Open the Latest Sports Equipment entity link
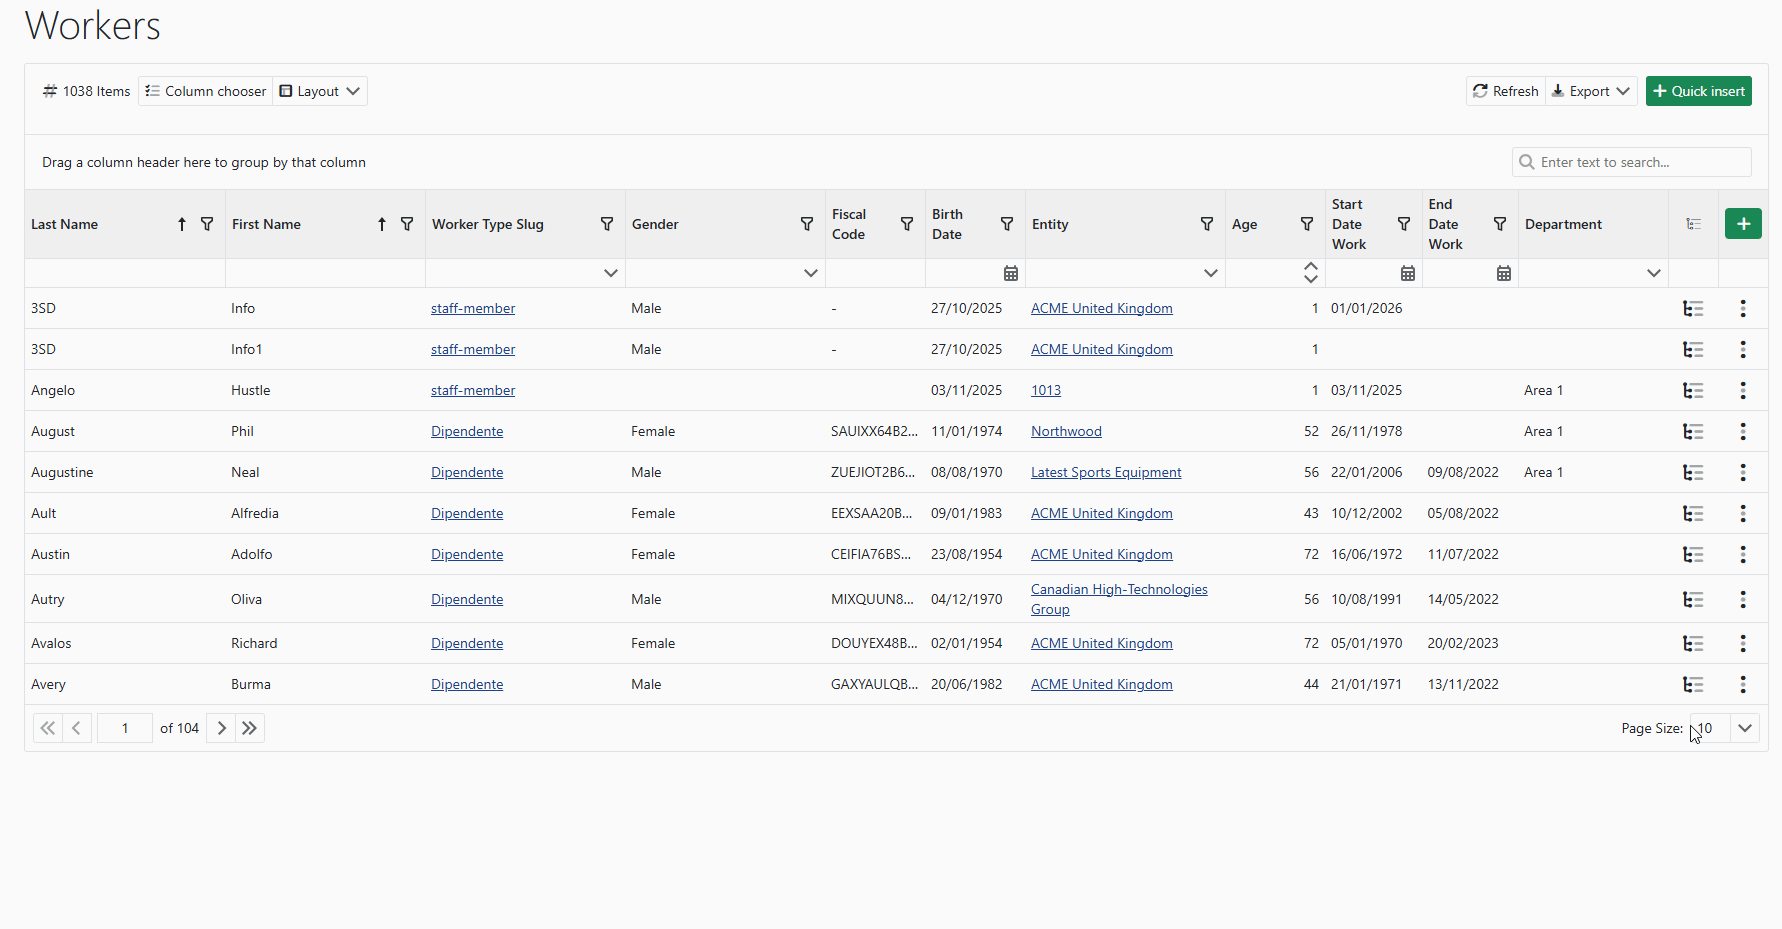1782x929 pixels. coord(1105,472)
